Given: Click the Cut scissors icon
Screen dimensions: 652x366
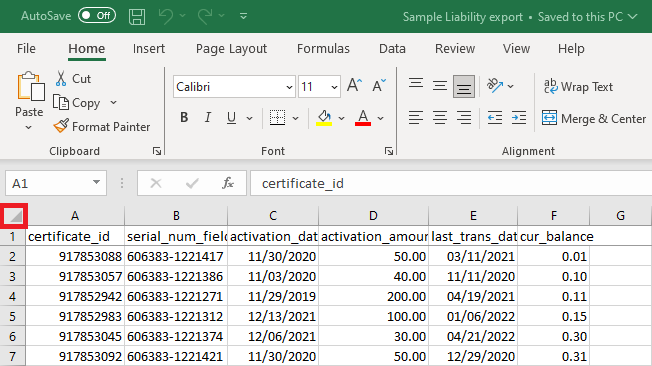Looking at the screenshot, I should [61, 78].
